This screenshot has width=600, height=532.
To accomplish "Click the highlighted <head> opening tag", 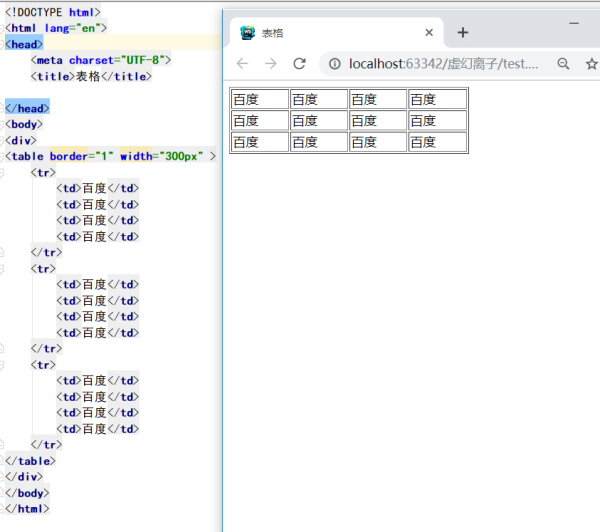I will click(x=24, y=44).
